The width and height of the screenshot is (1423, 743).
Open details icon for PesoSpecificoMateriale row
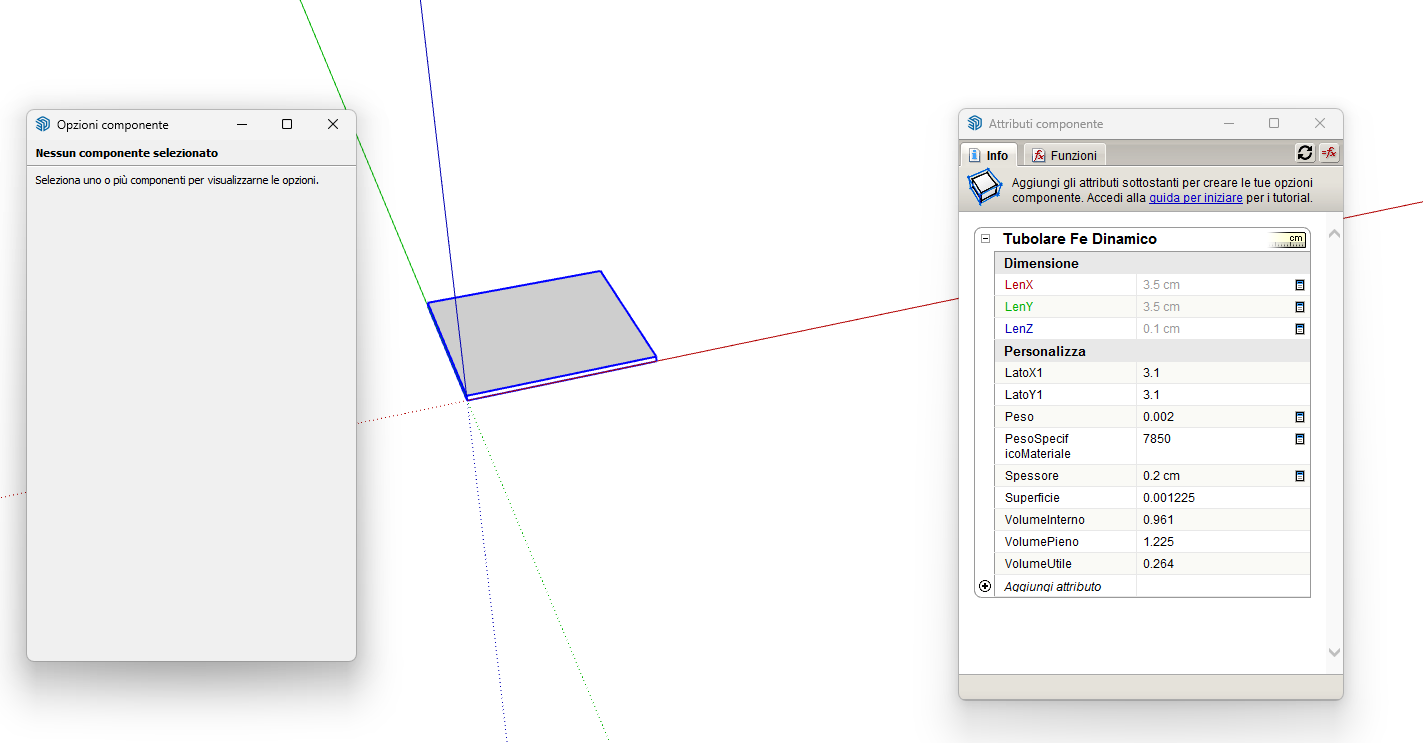coord(1300,439)
